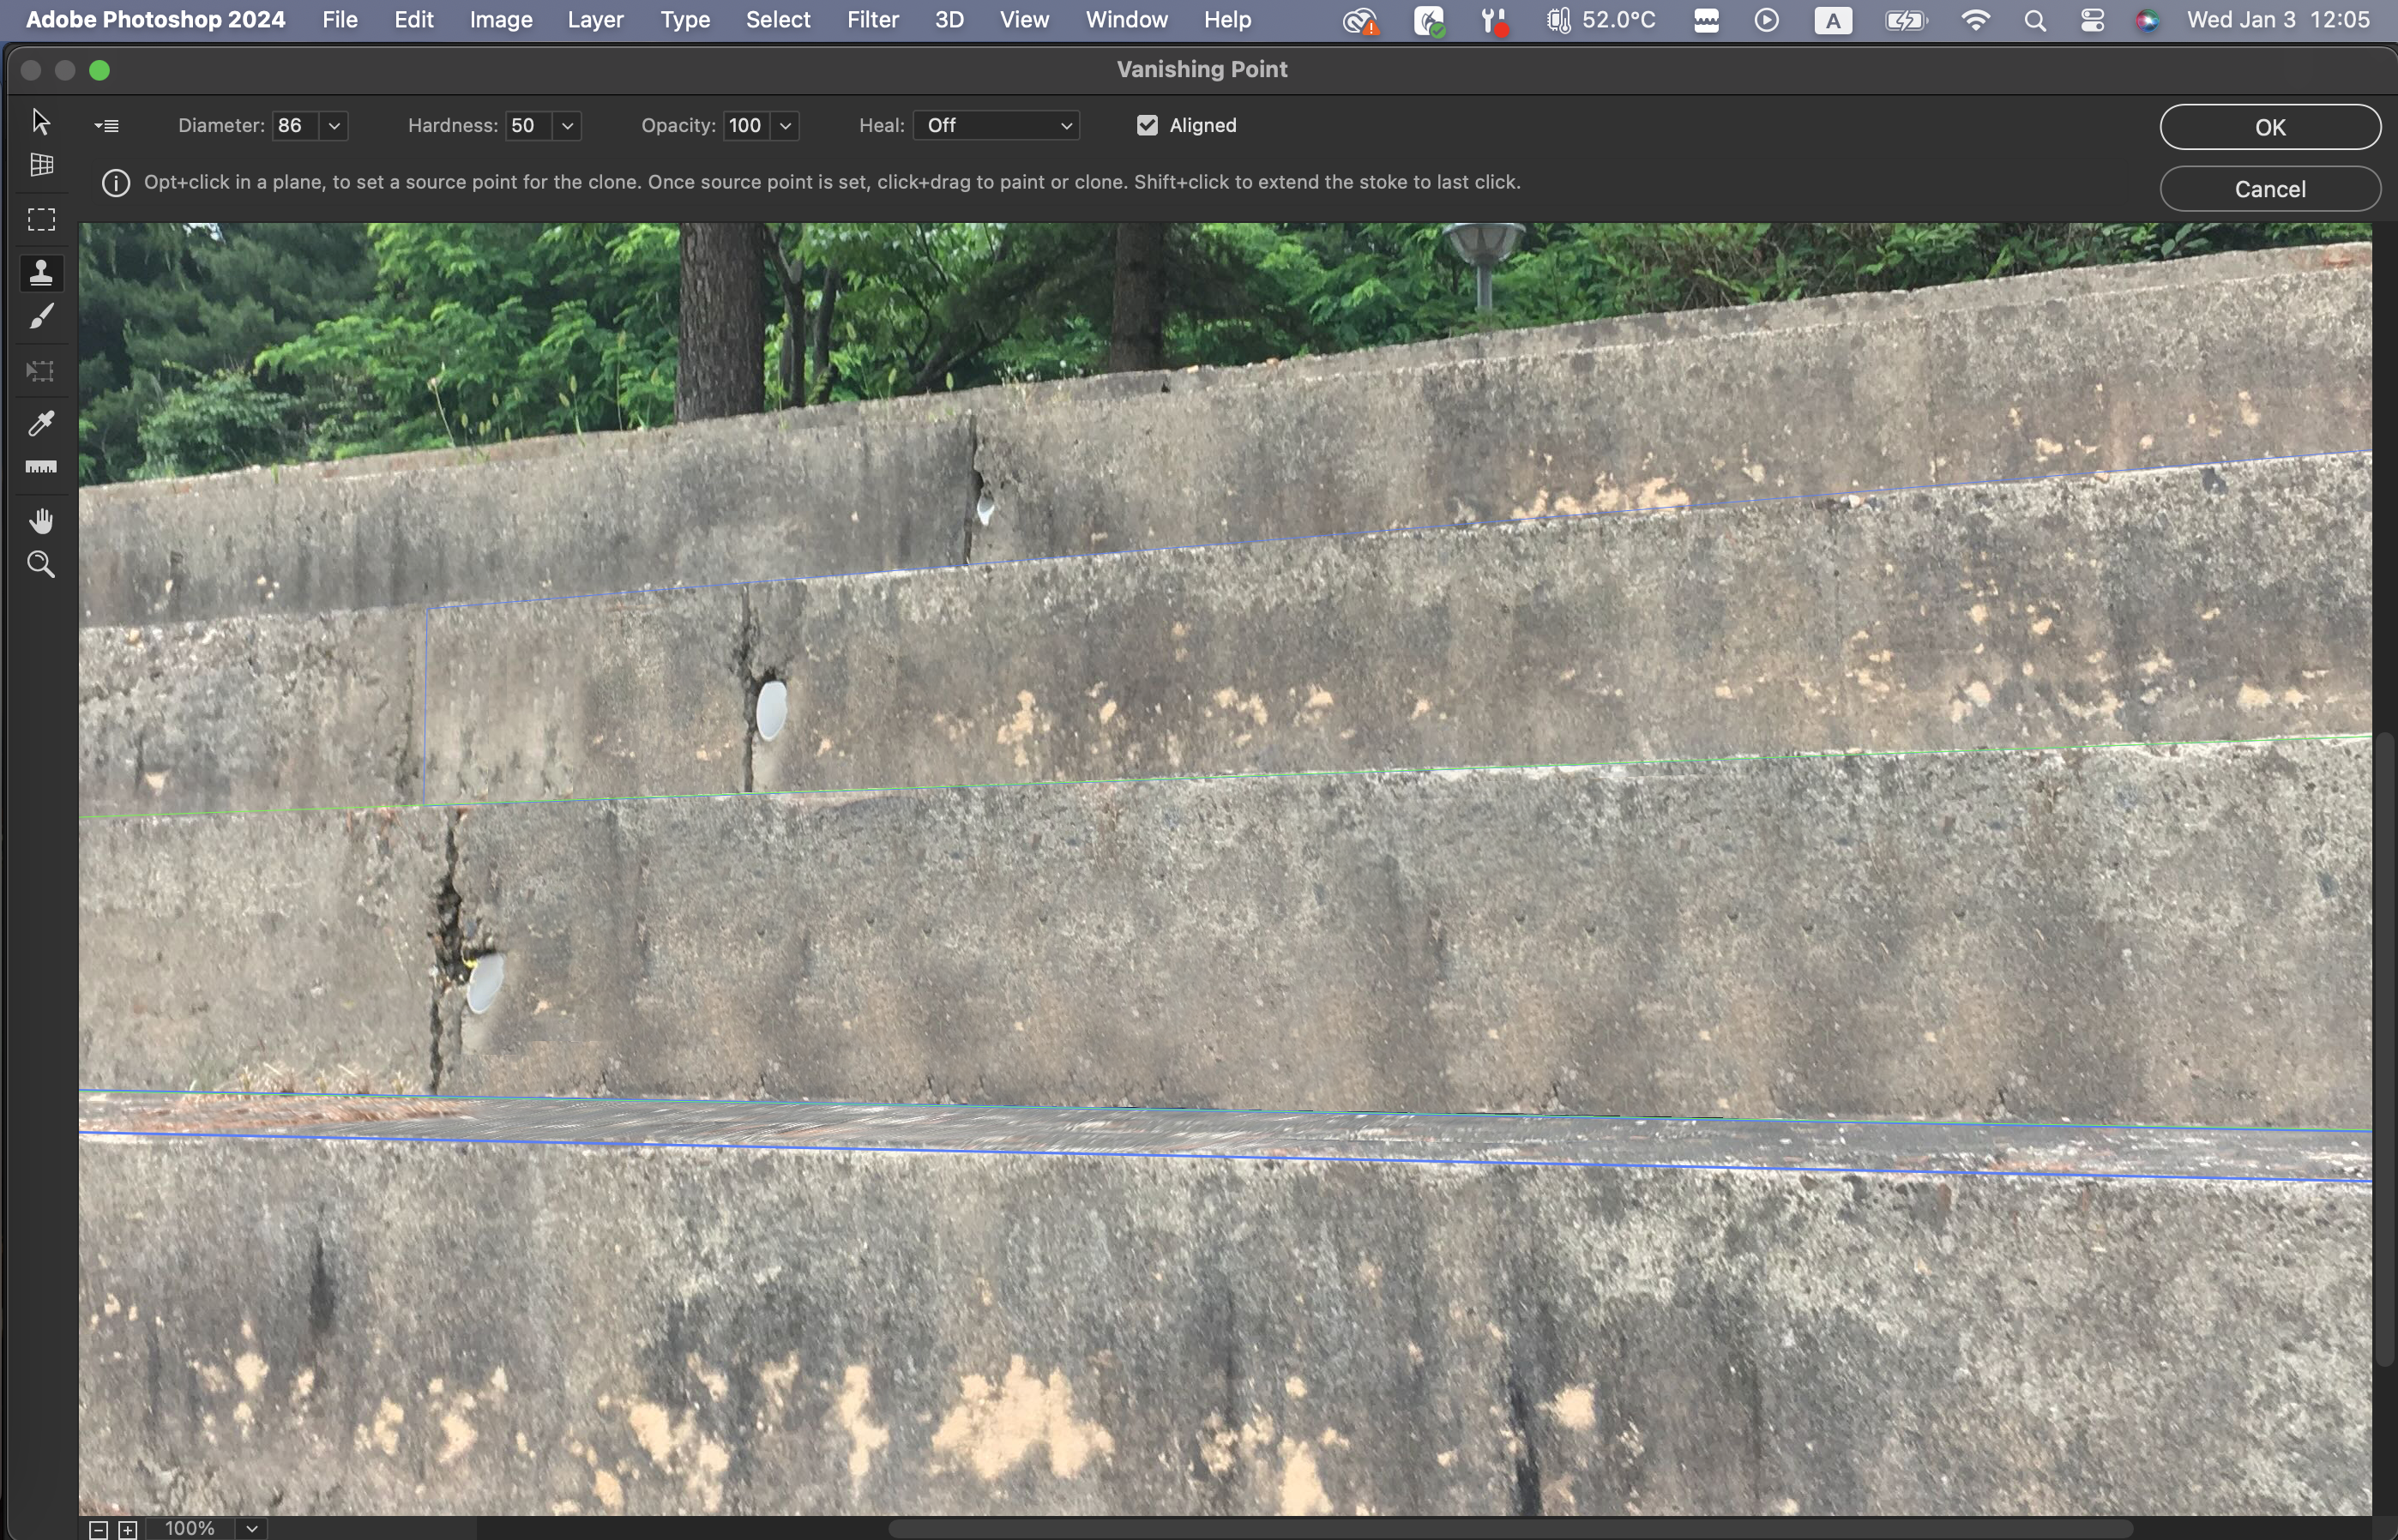Image resolution: width=2398 pixels, height=1540 pixels.
Task: Select the Zoom magnifier tool
Action: [41, 565]
